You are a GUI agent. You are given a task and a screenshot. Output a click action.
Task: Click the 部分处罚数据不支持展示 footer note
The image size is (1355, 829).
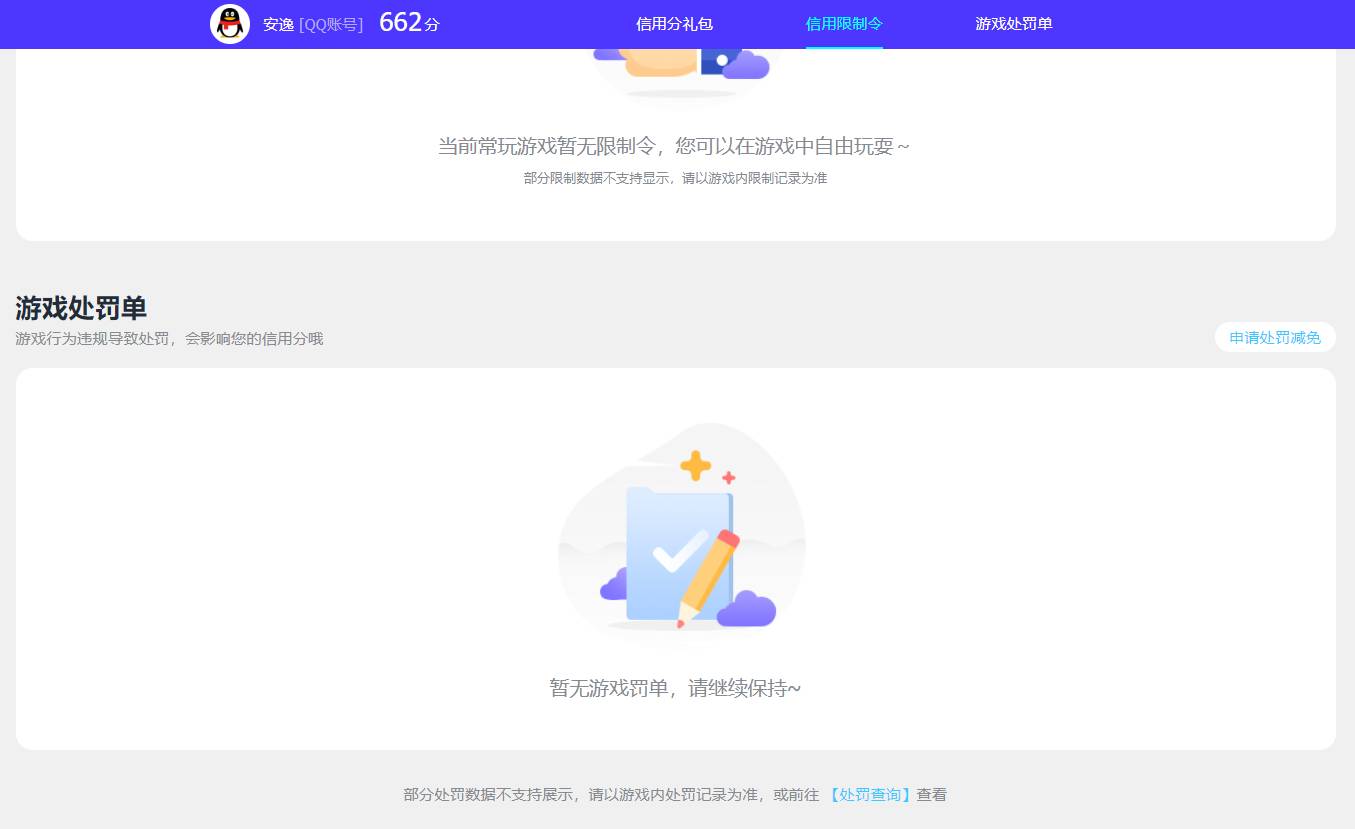click(x=600, y=794)
